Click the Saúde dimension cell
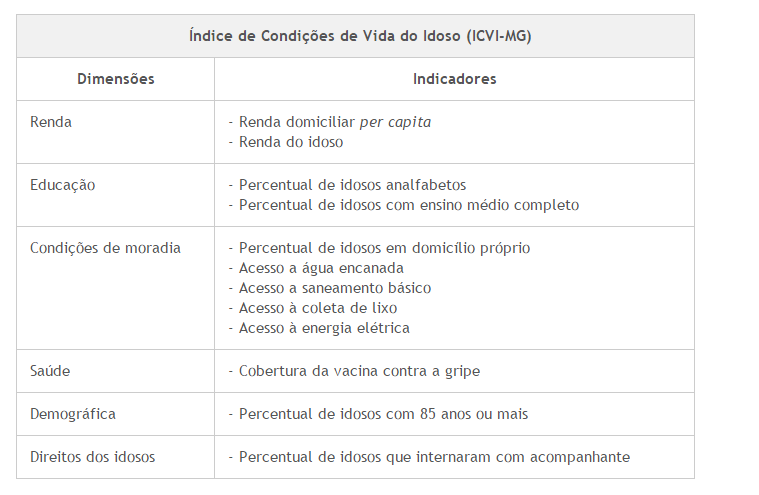Screen dimensions: 759x495 pyautogui.click(x=50, y=371)
